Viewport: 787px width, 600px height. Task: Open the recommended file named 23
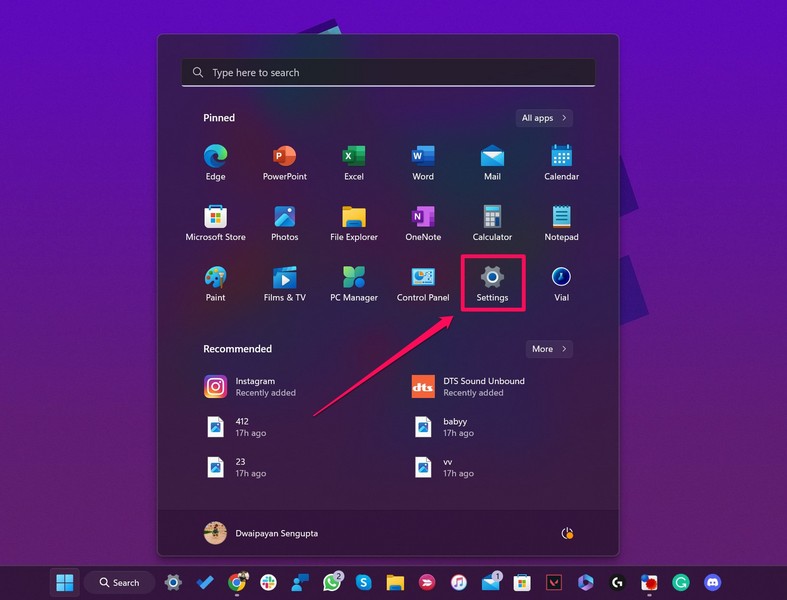click(236, 467)
